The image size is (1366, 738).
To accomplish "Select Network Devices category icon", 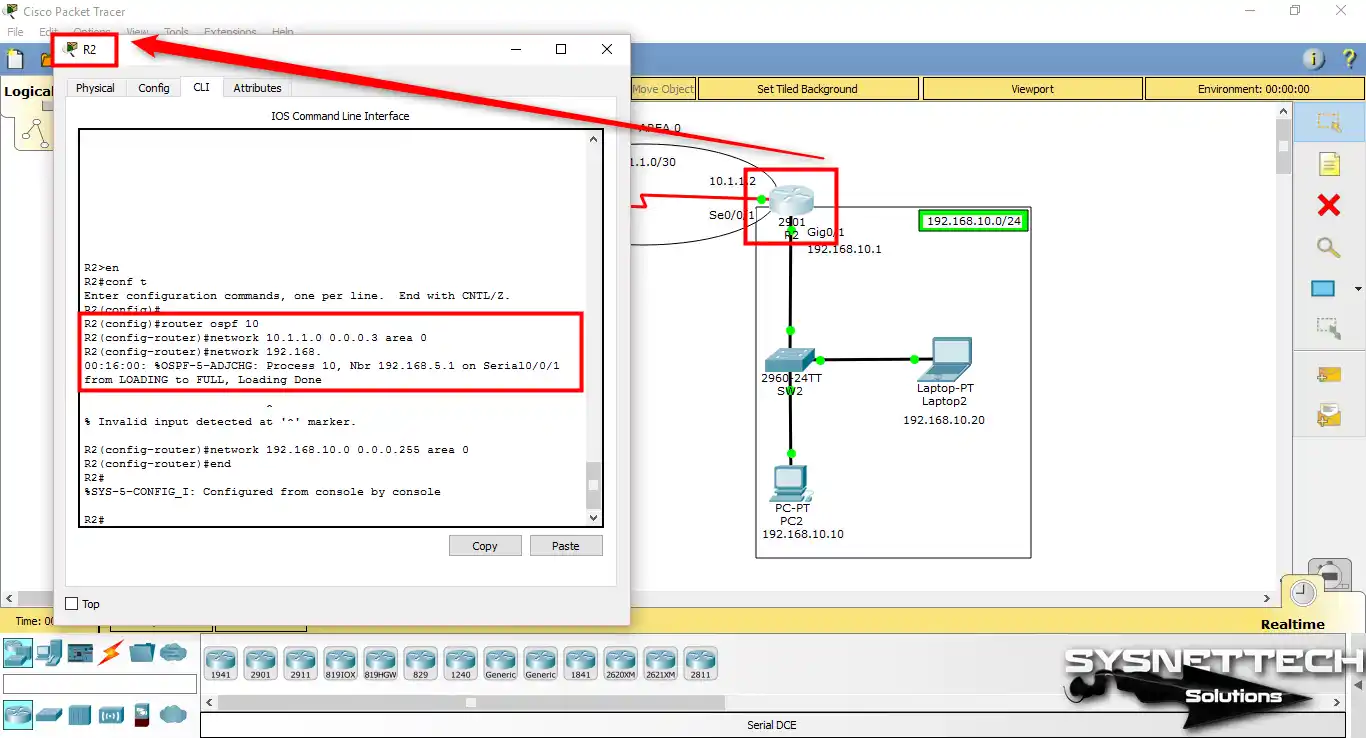I will 18,653.
